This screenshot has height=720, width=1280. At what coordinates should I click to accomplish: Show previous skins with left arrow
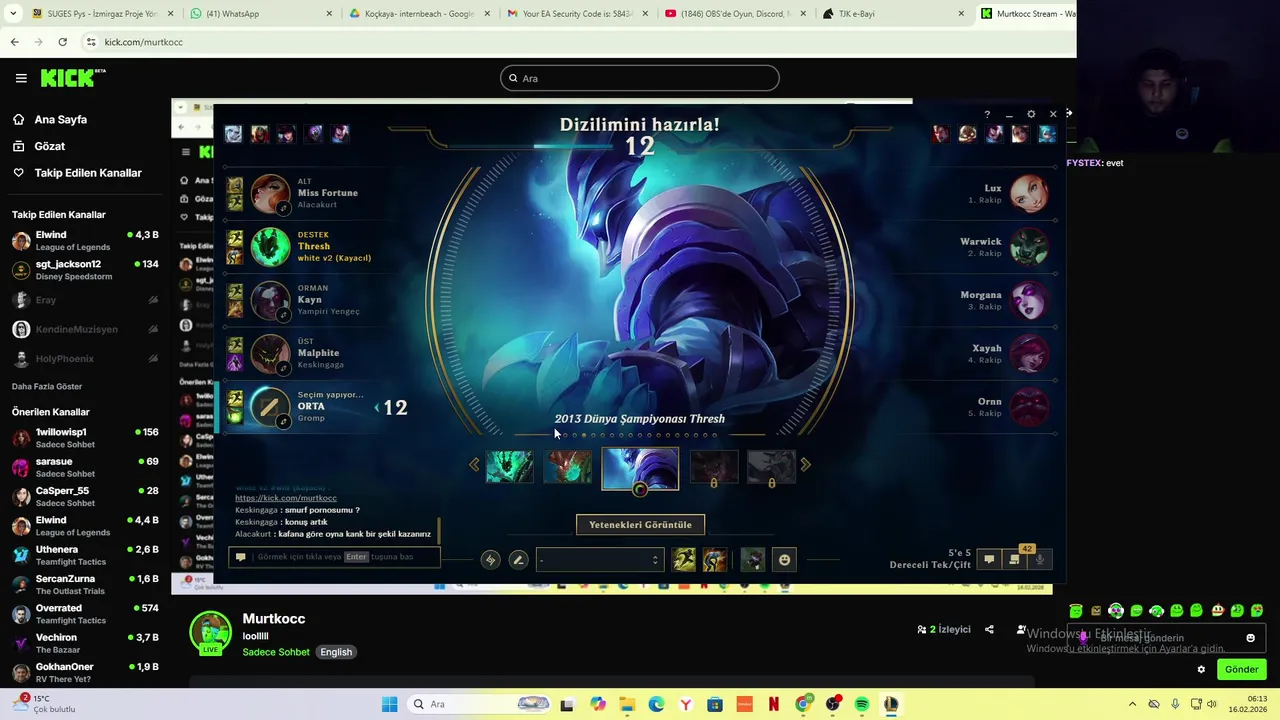pyautogui.click(x=474, y=464)
